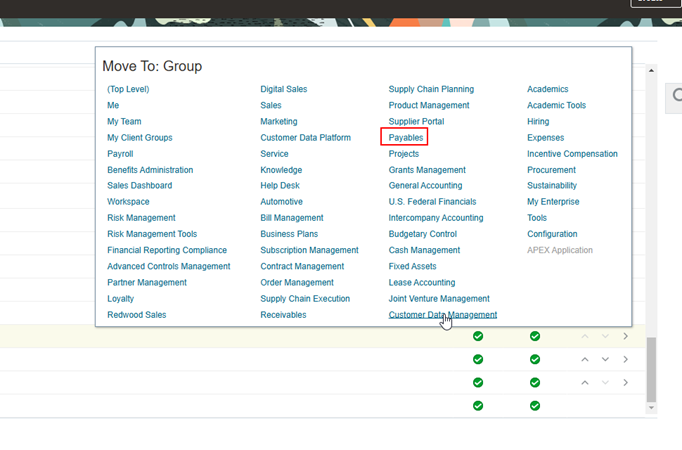
Task: Select Financial Reporting Compliance group
Action: [x=167, y=250]
